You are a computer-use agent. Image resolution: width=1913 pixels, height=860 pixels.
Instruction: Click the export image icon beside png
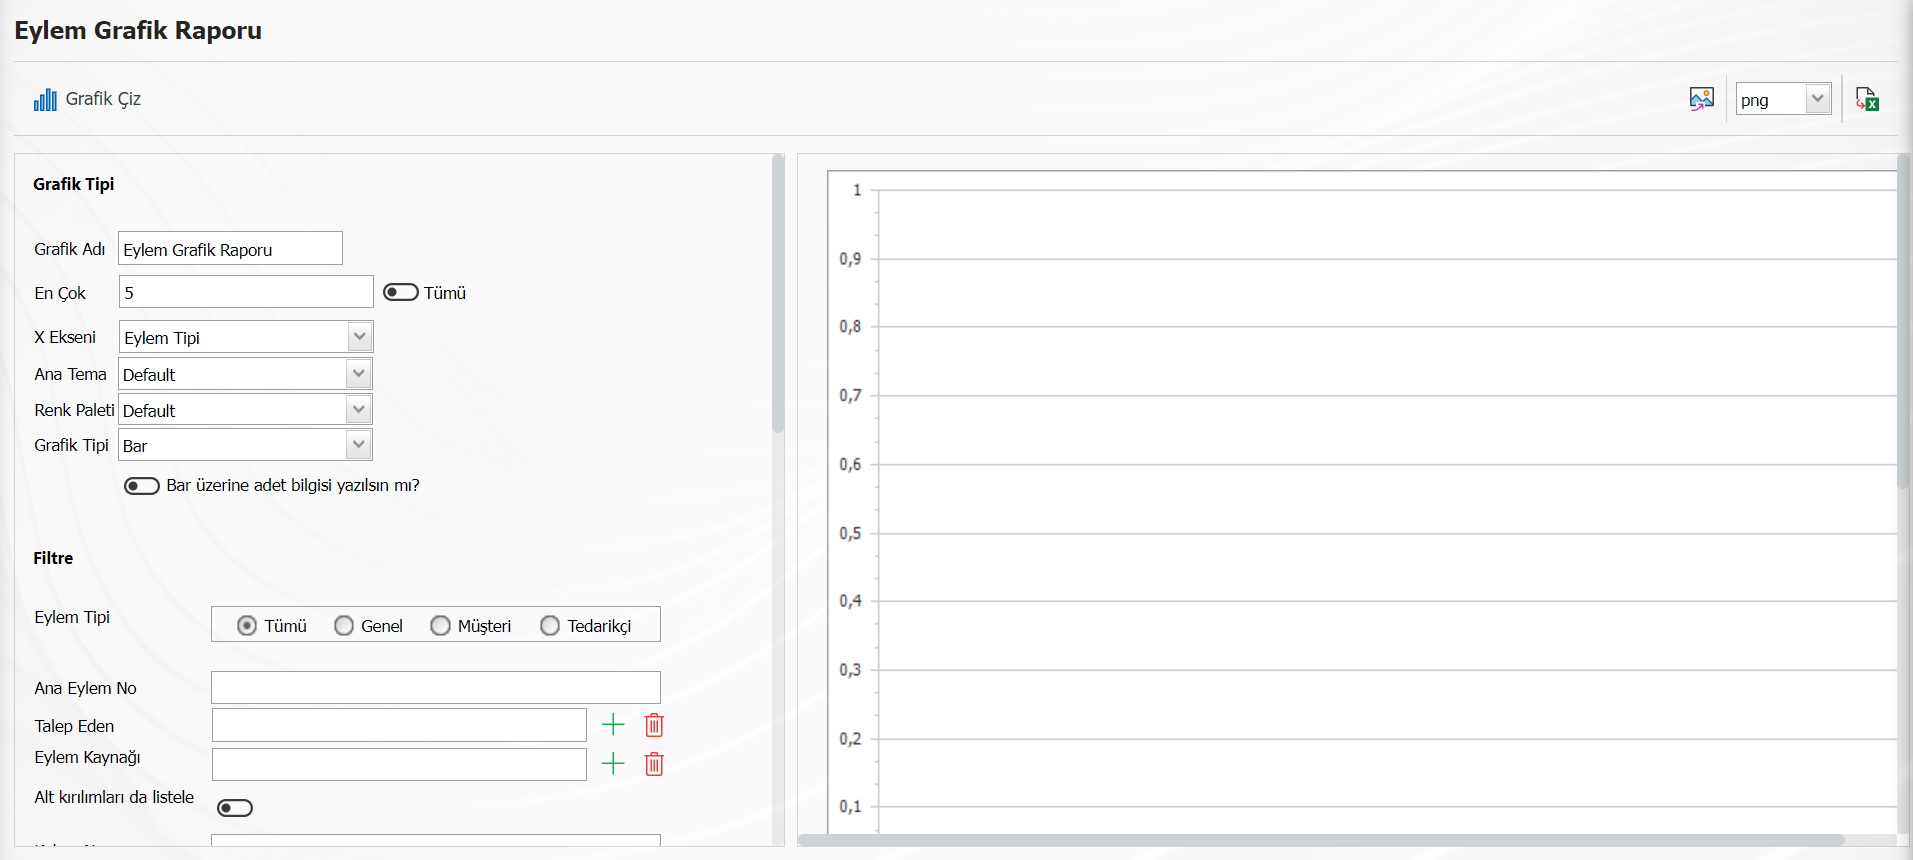tap(1701, 99)
